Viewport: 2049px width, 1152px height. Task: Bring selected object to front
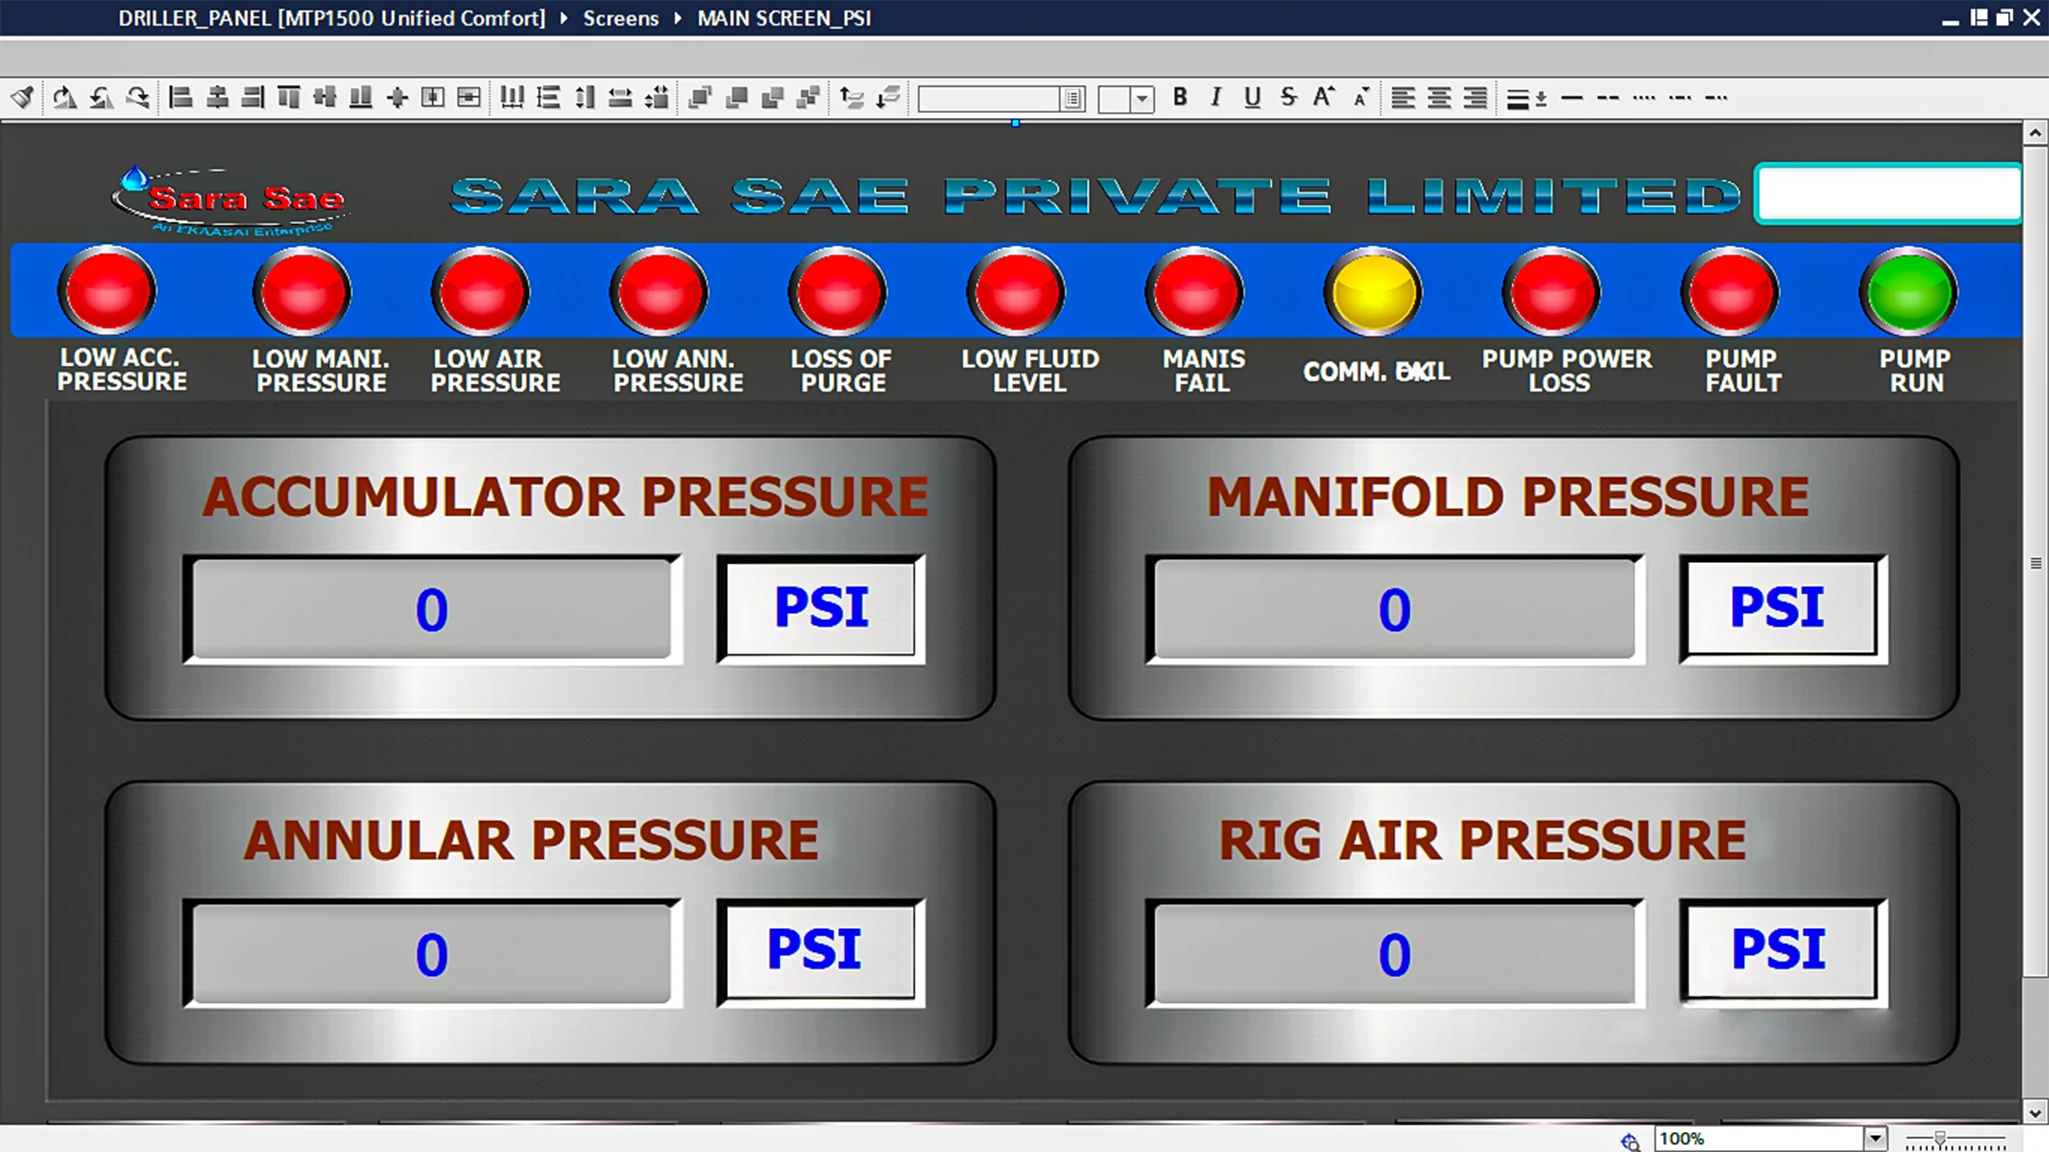click(x=700, y=97)
